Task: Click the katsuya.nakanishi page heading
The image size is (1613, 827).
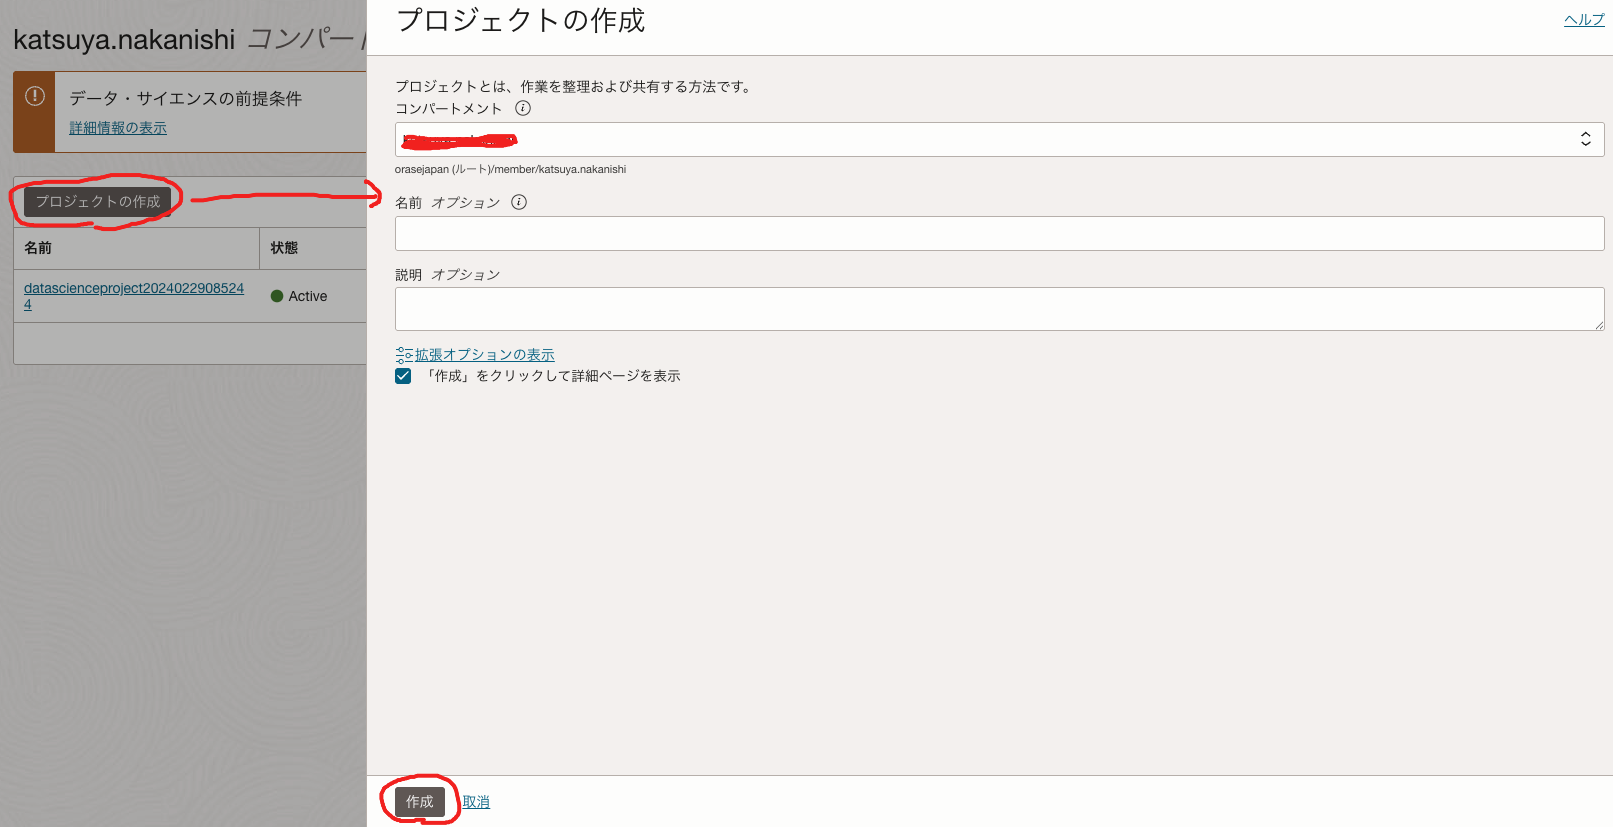Action: (x=124, y=40)
